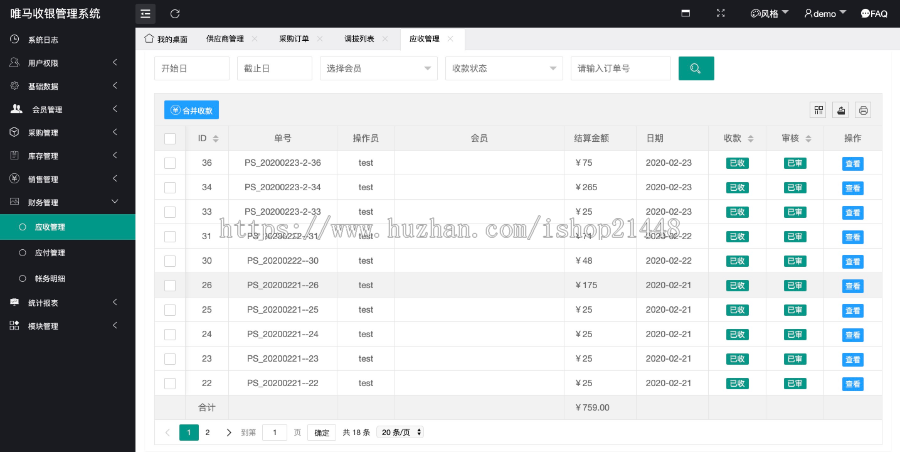The height and width of the screenshot is (452, 900).
Task: Collapse 财务管理 sidebar menu
Action: point(68,202)
